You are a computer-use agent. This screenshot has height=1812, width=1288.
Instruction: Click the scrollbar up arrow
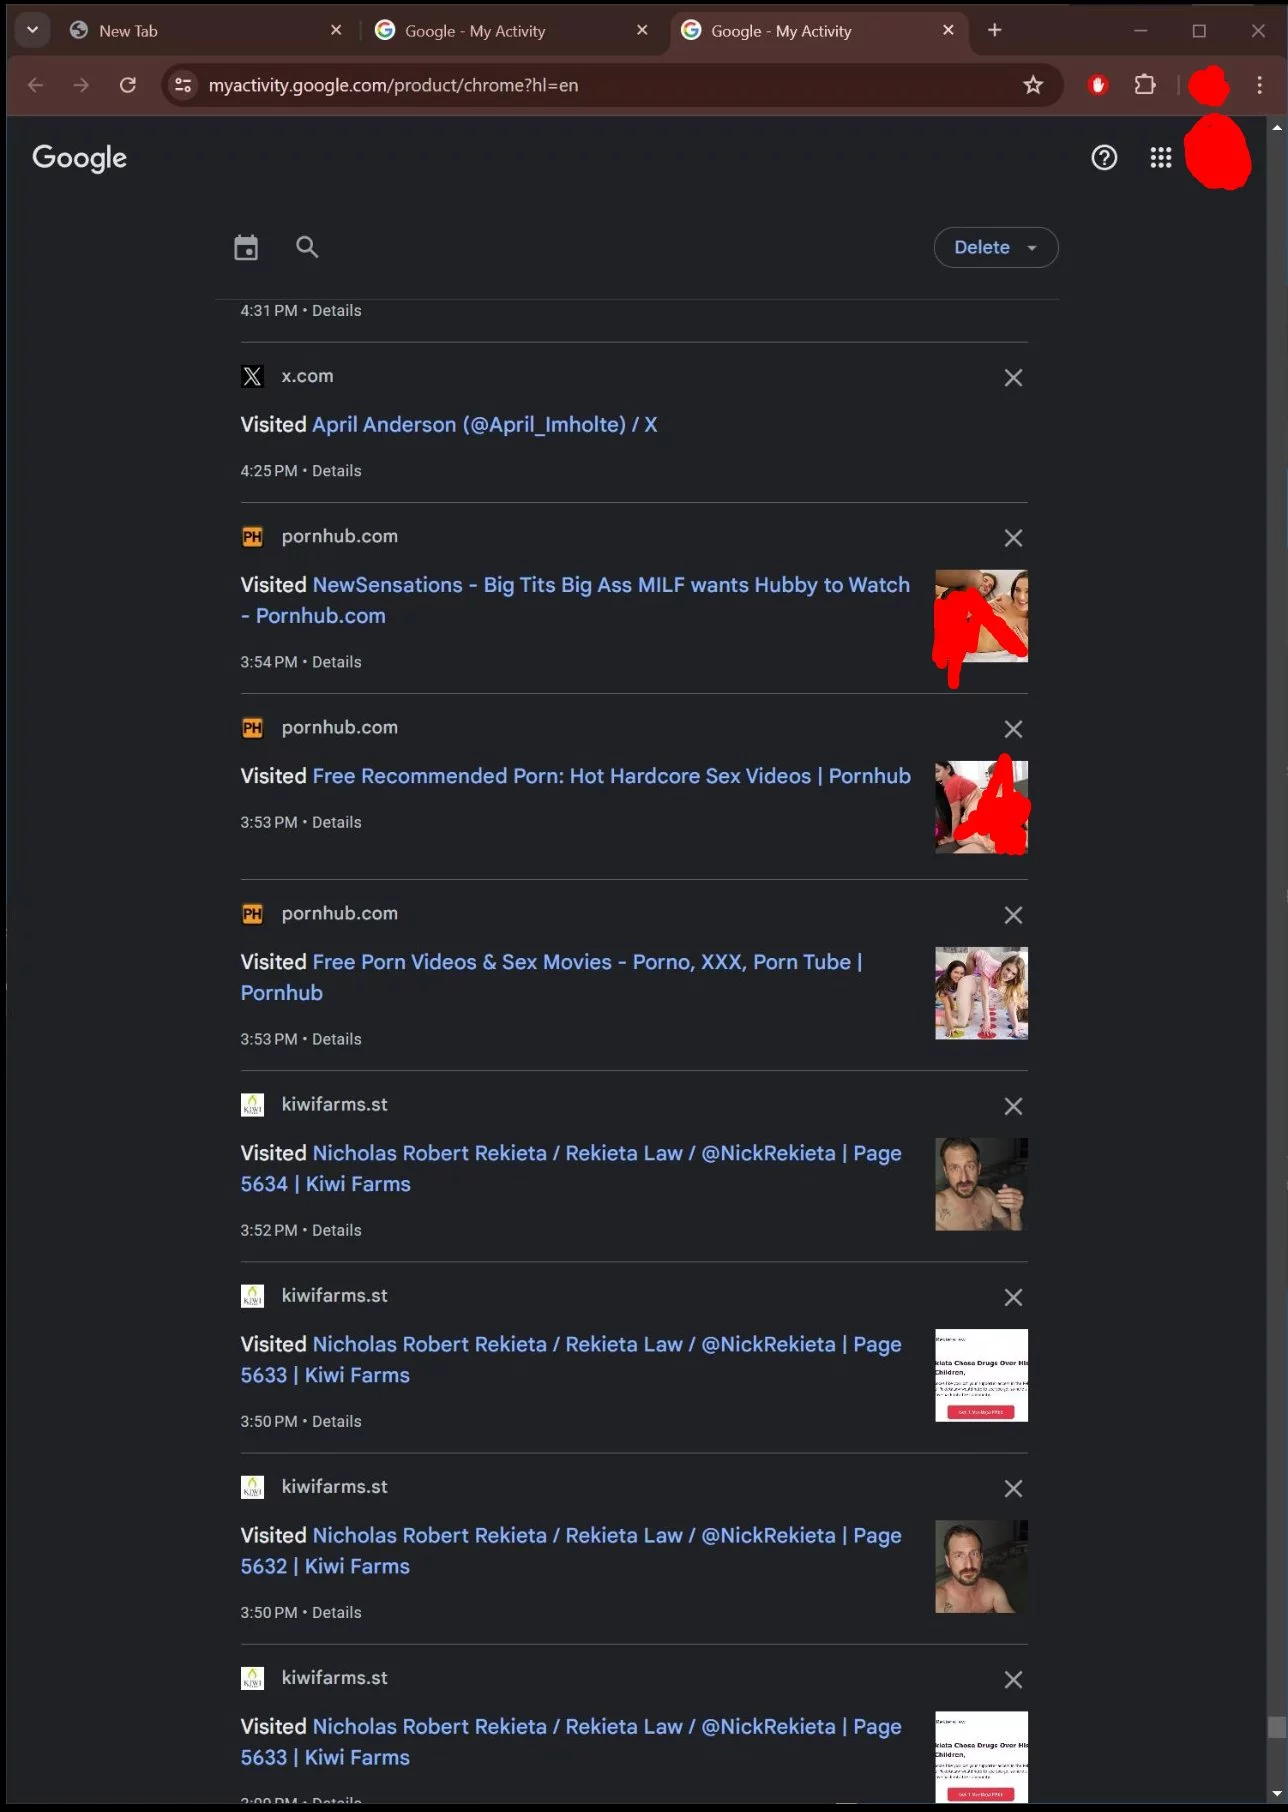point(1276,127)
